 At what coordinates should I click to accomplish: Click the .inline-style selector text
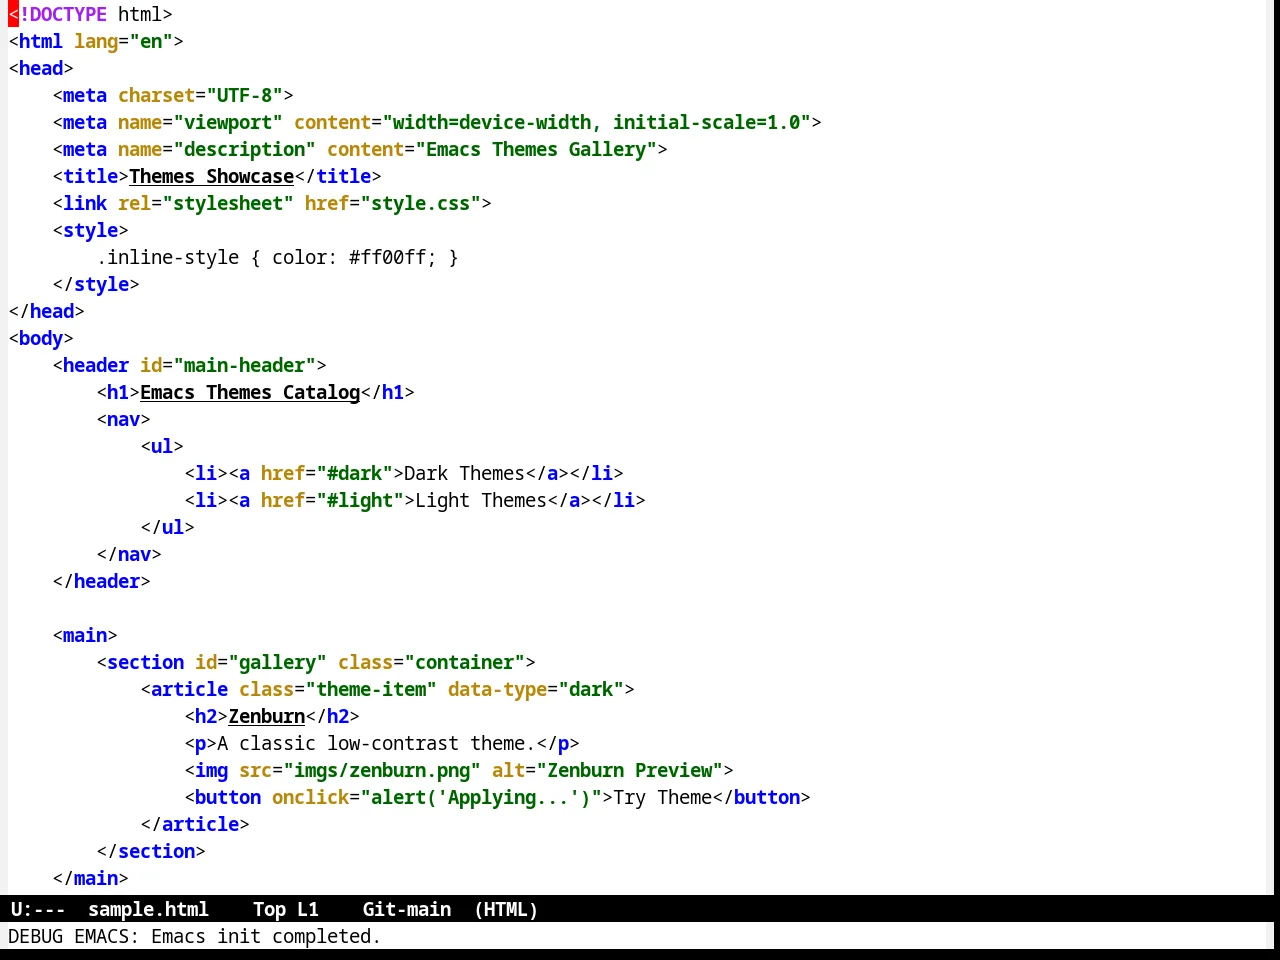coord(168,257)
